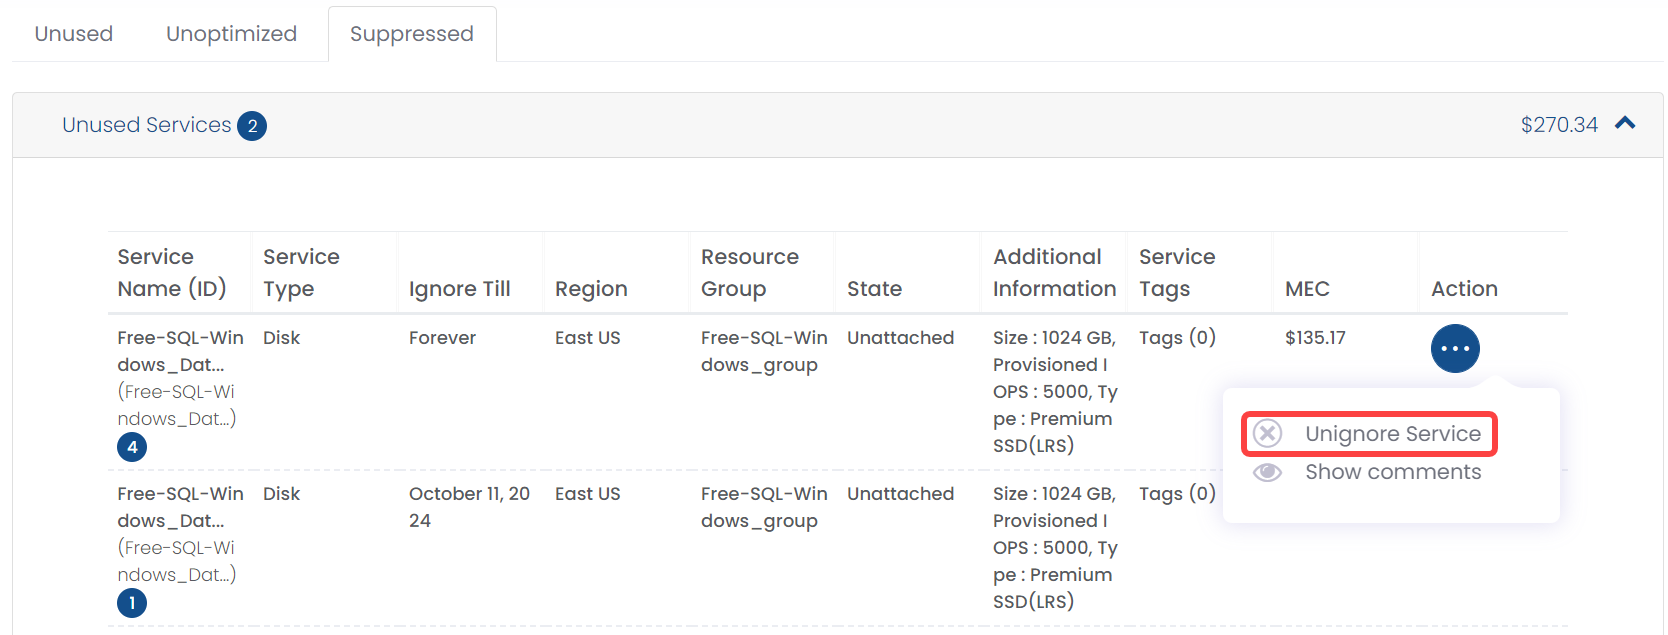Image resolution: width=1668 pixels, height=635 pixels.
Task: Click the Service Tags column header
Action: pos(1177,273)
